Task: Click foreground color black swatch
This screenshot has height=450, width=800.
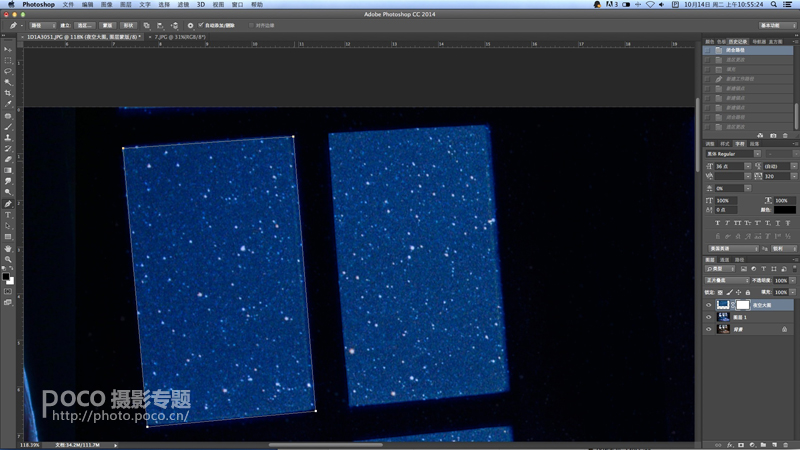Action: click(6, 276)
